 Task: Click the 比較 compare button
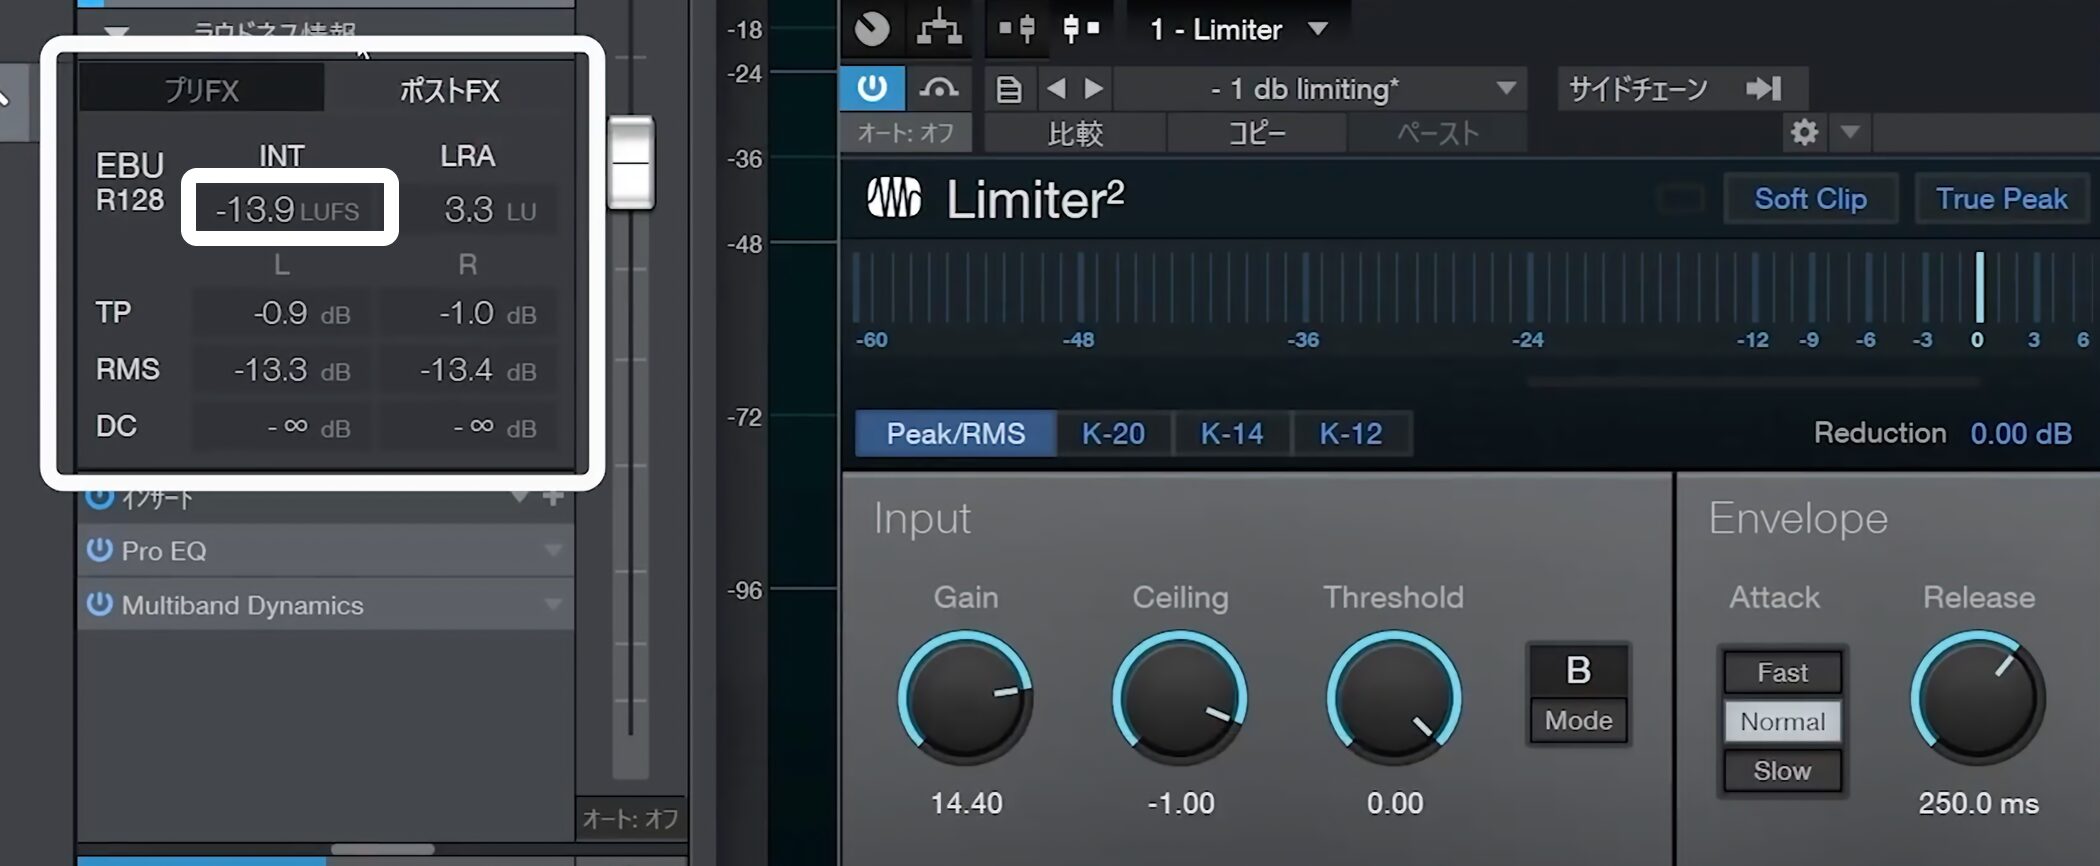[1075, 133]
